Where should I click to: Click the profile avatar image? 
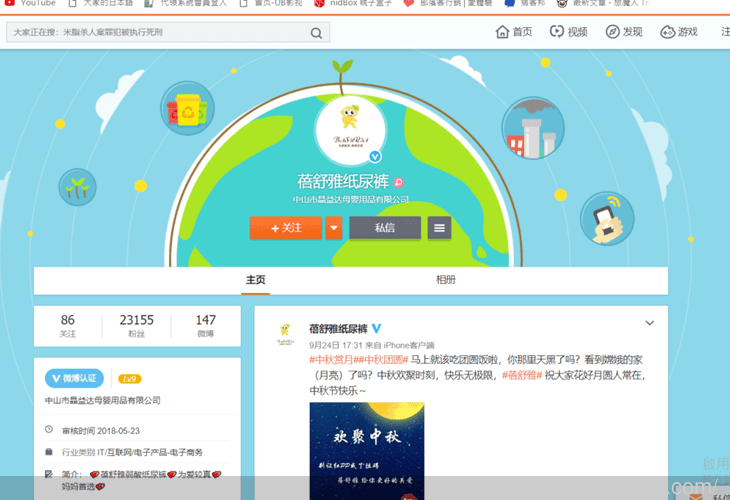click(350, 129)
